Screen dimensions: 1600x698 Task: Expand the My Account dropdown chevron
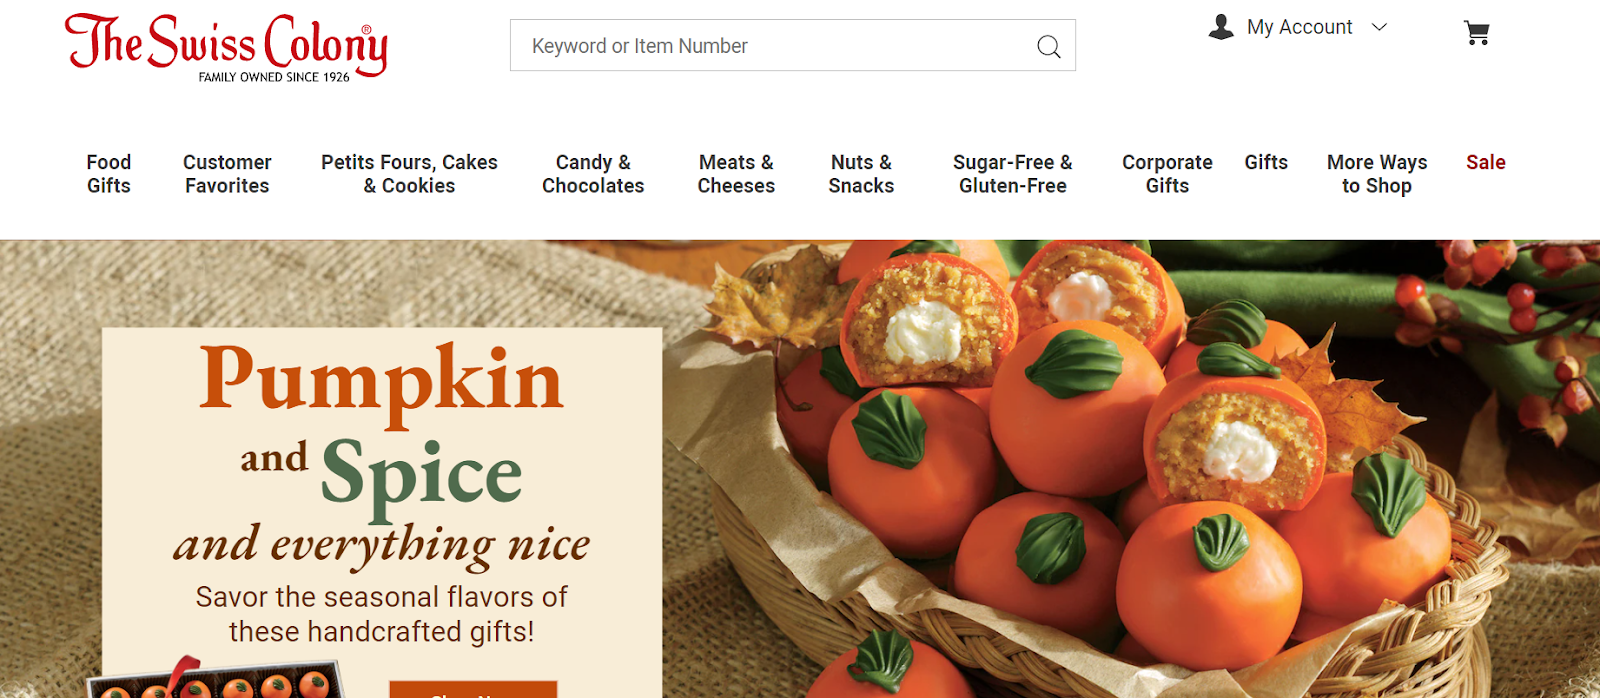coord(1379,27)
